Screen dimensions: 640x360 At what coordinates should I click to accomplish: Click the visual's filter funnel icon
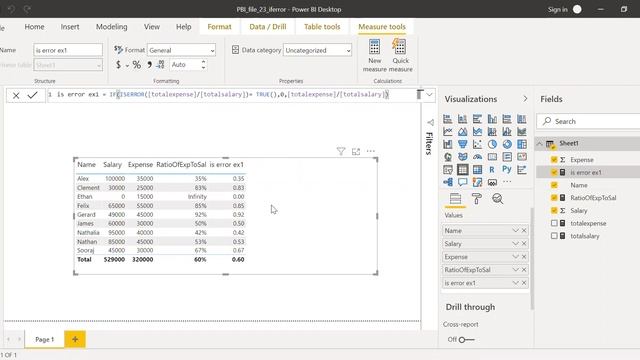point(341,151)
